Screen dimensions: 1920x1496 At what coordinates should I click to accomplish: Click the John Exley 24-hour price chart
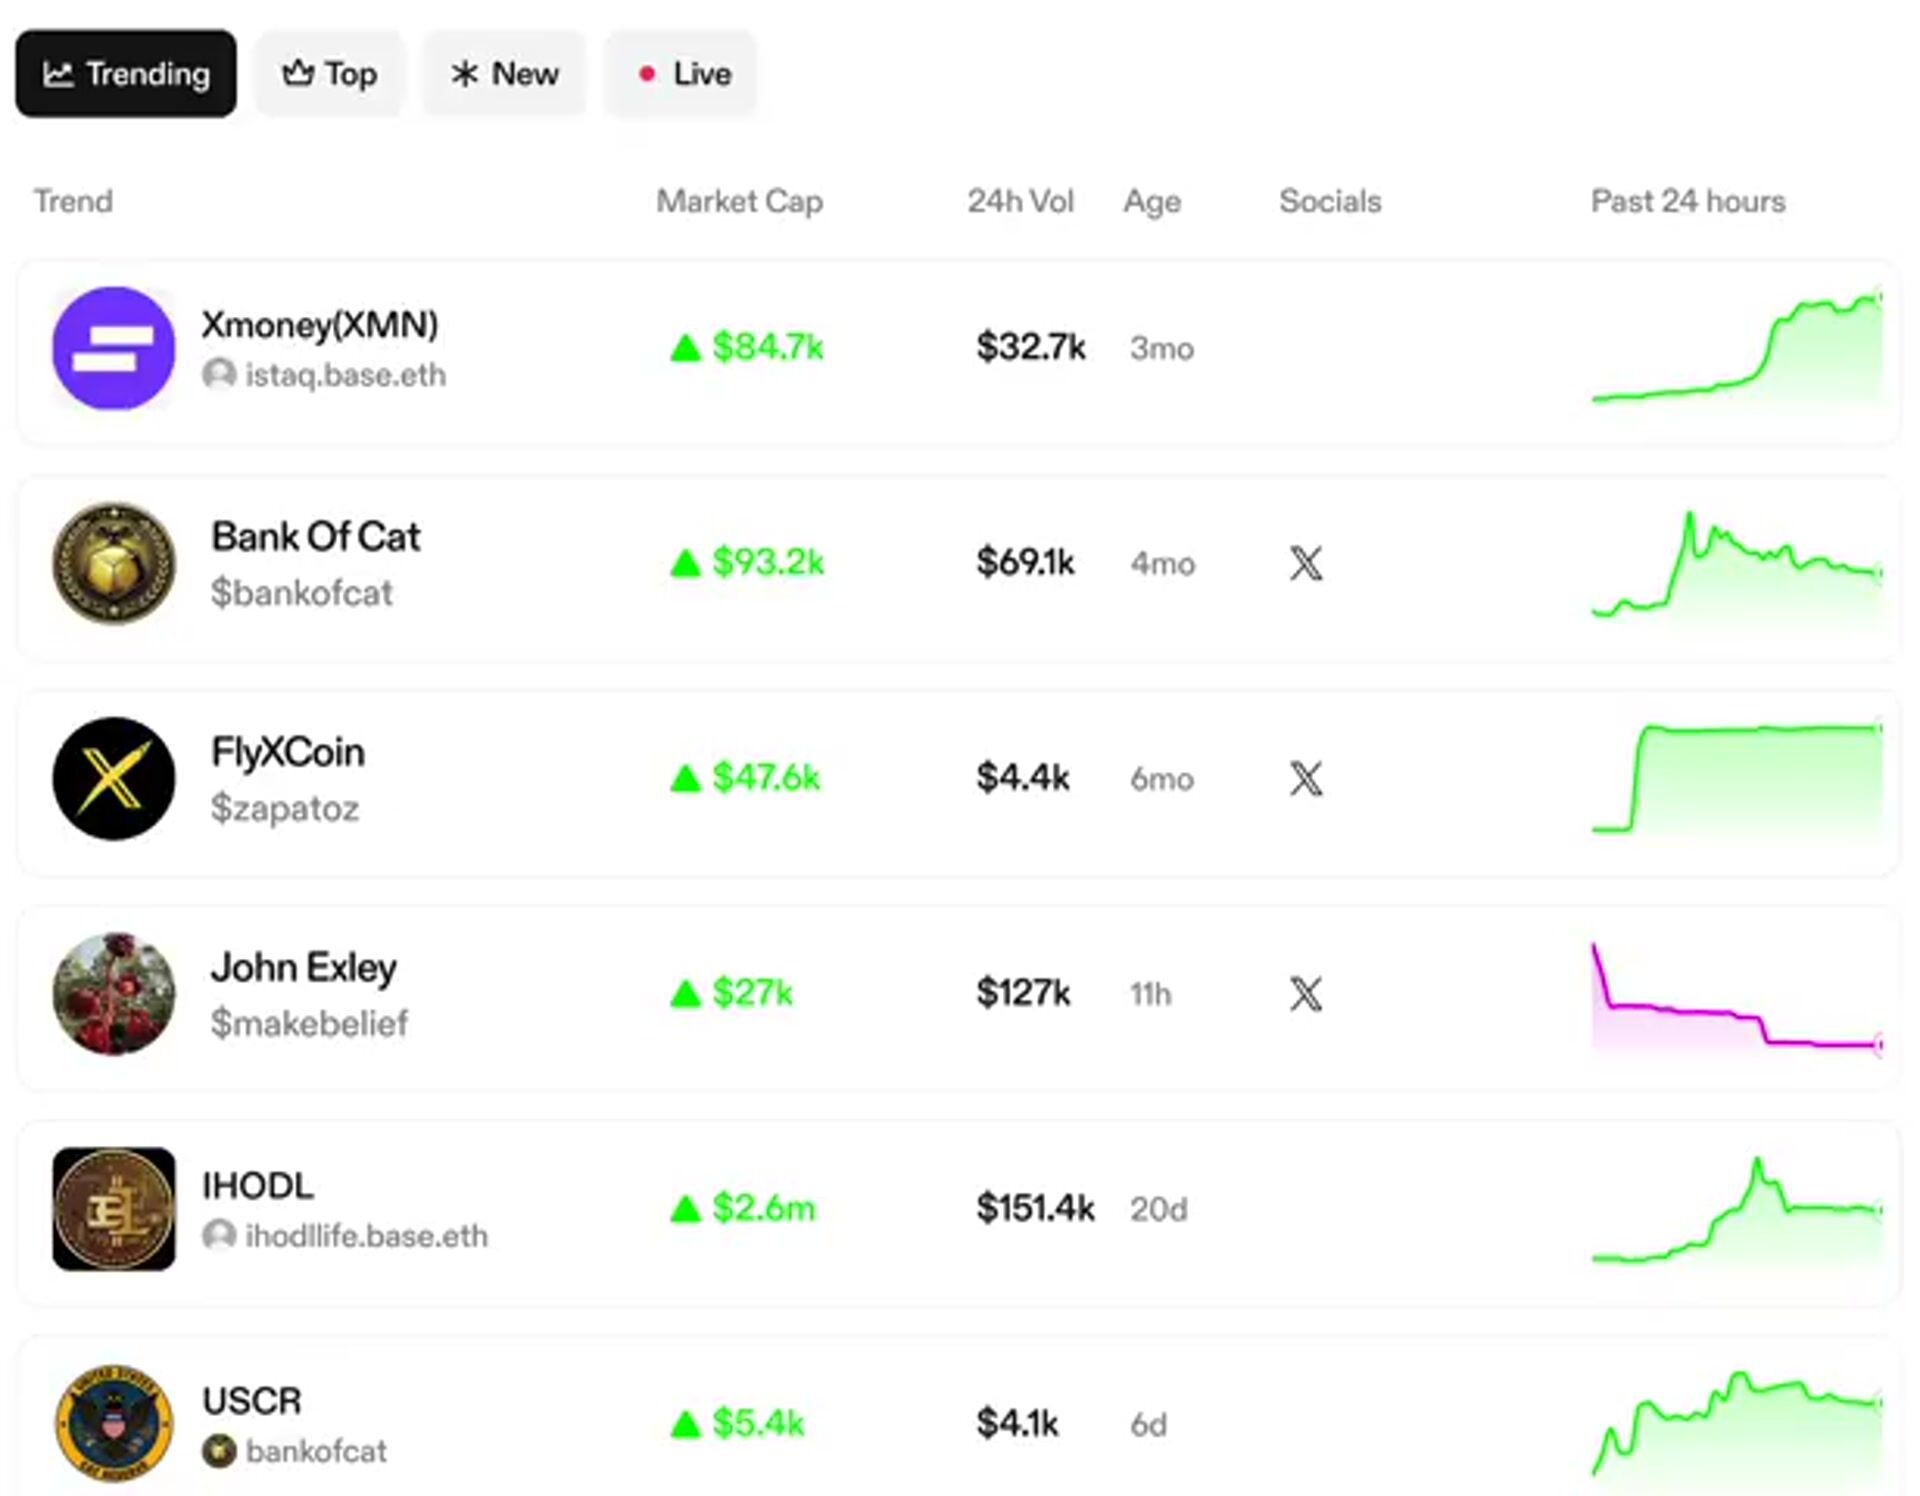tap(1736, 998)
